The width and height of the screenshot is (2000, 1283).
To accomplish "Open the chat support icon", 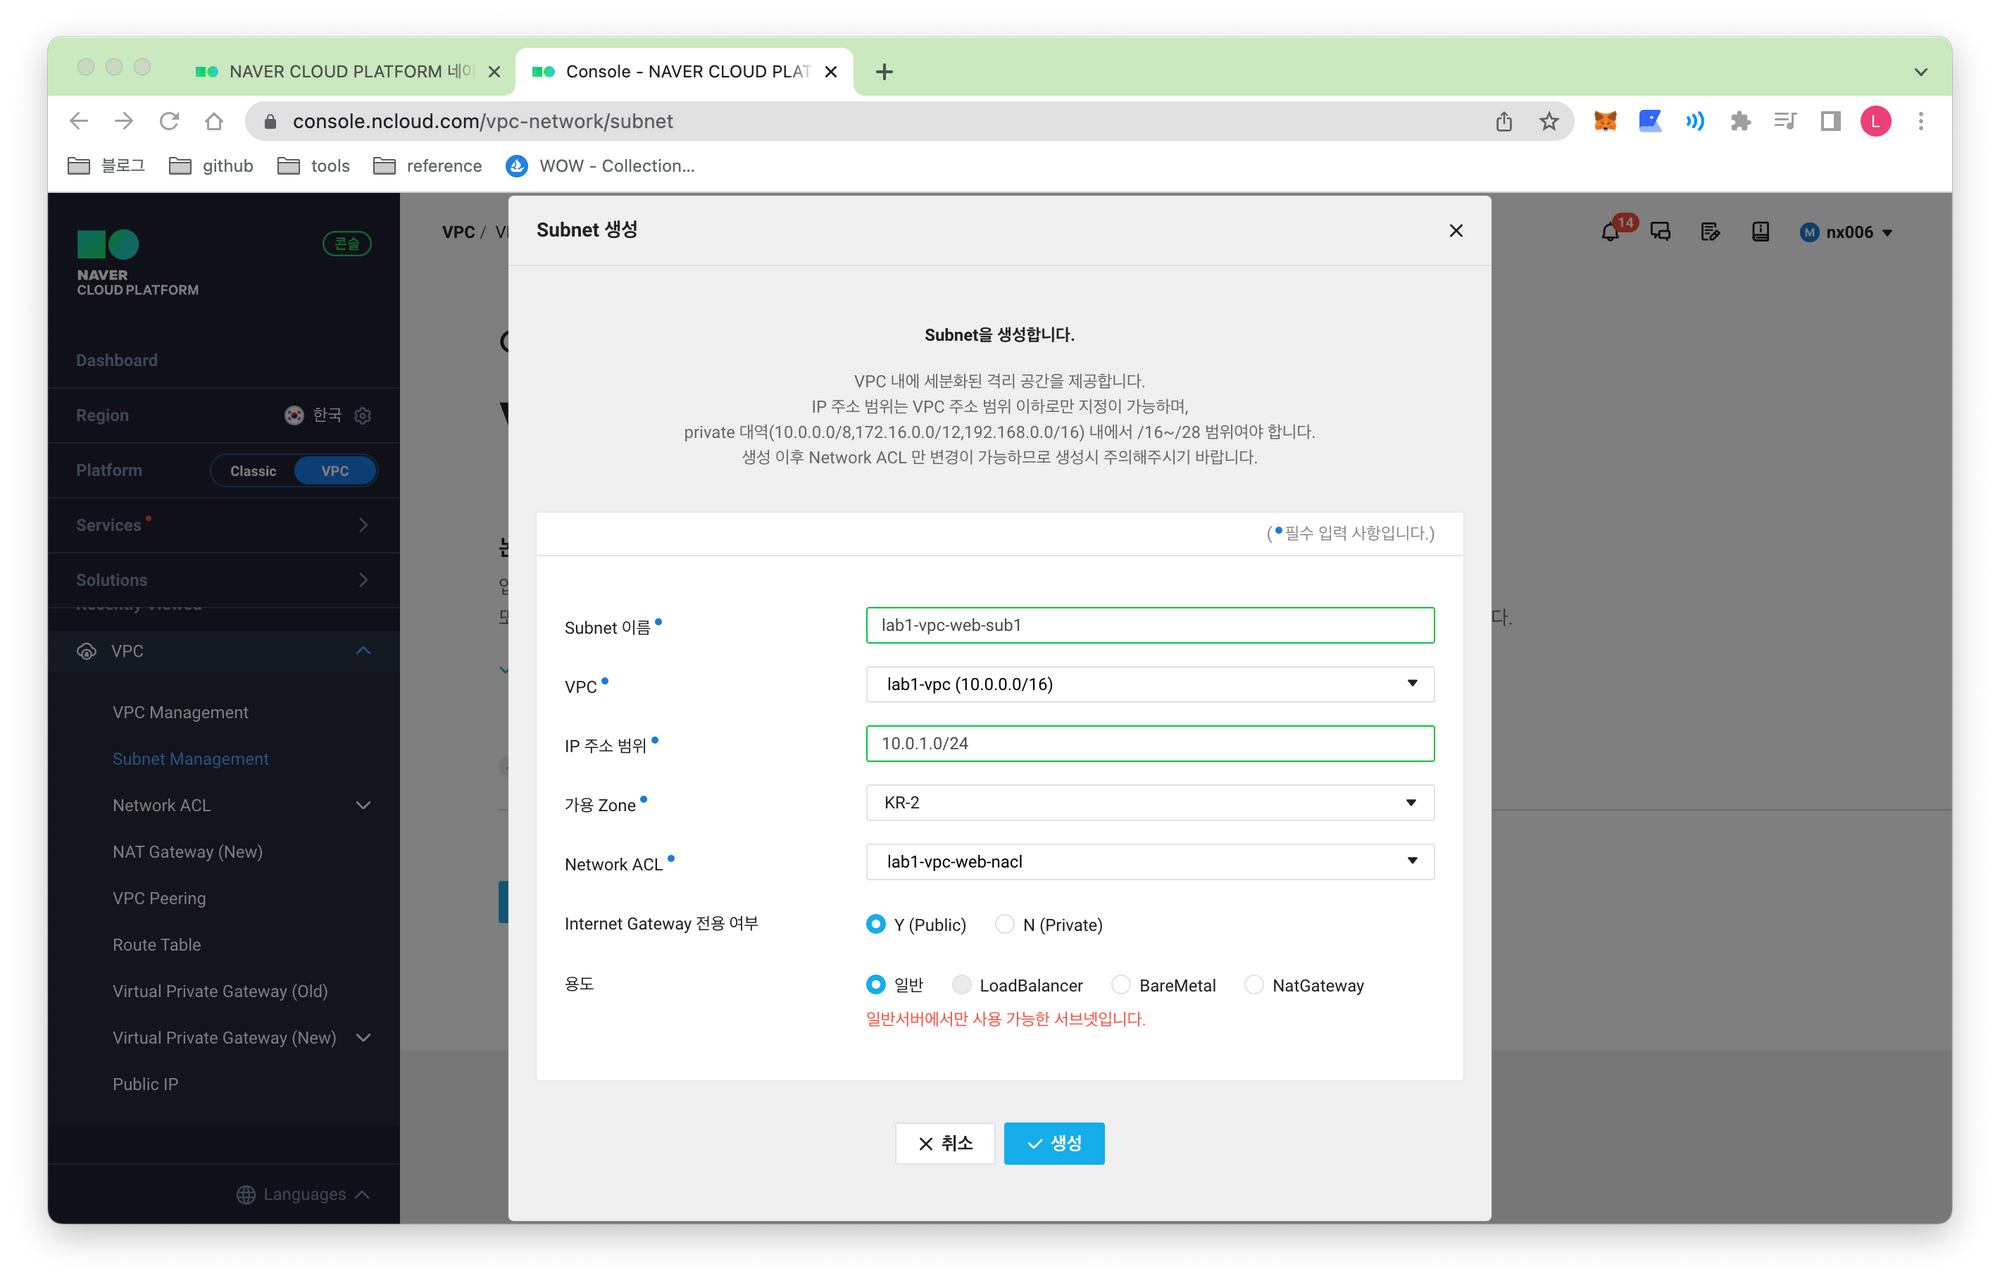I will pyautogui.click(x=1660, y=232).
